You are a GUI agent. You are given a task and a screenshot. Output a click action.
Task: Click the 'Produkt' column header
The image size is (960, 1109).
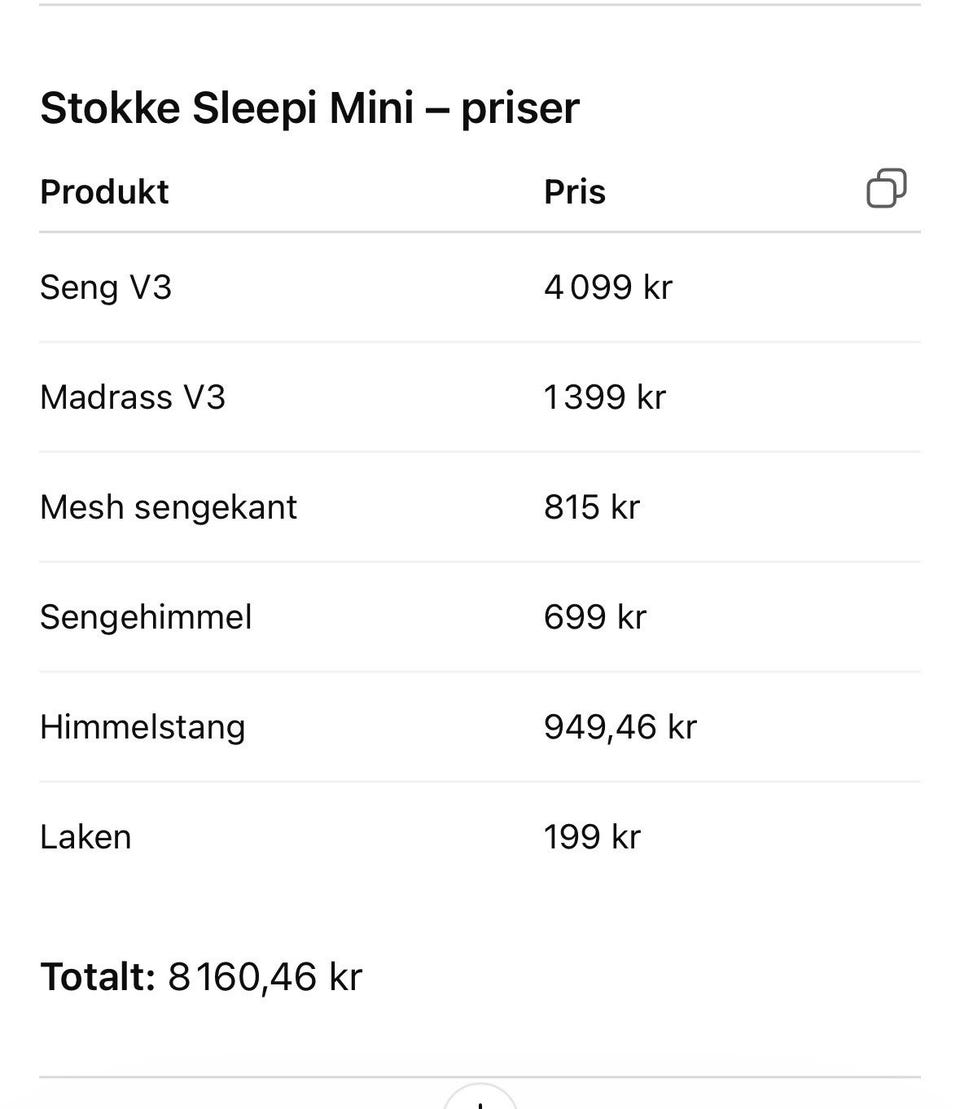click(x=104, y=191)
